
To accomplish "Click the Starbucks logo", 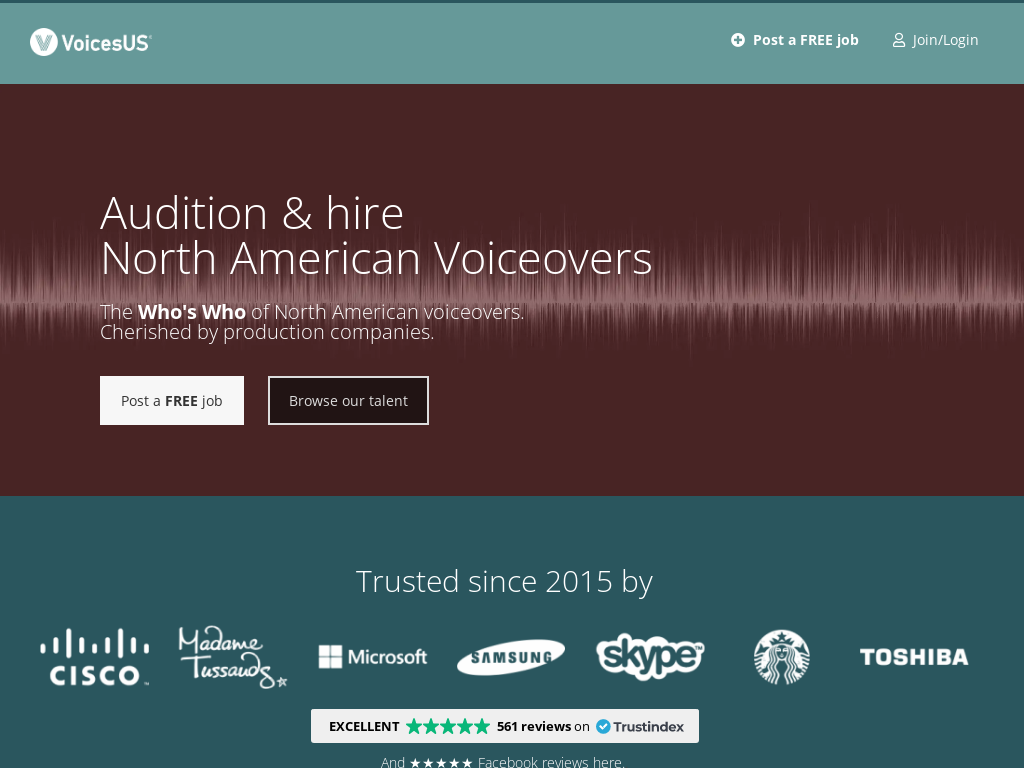I will (782, 657).
